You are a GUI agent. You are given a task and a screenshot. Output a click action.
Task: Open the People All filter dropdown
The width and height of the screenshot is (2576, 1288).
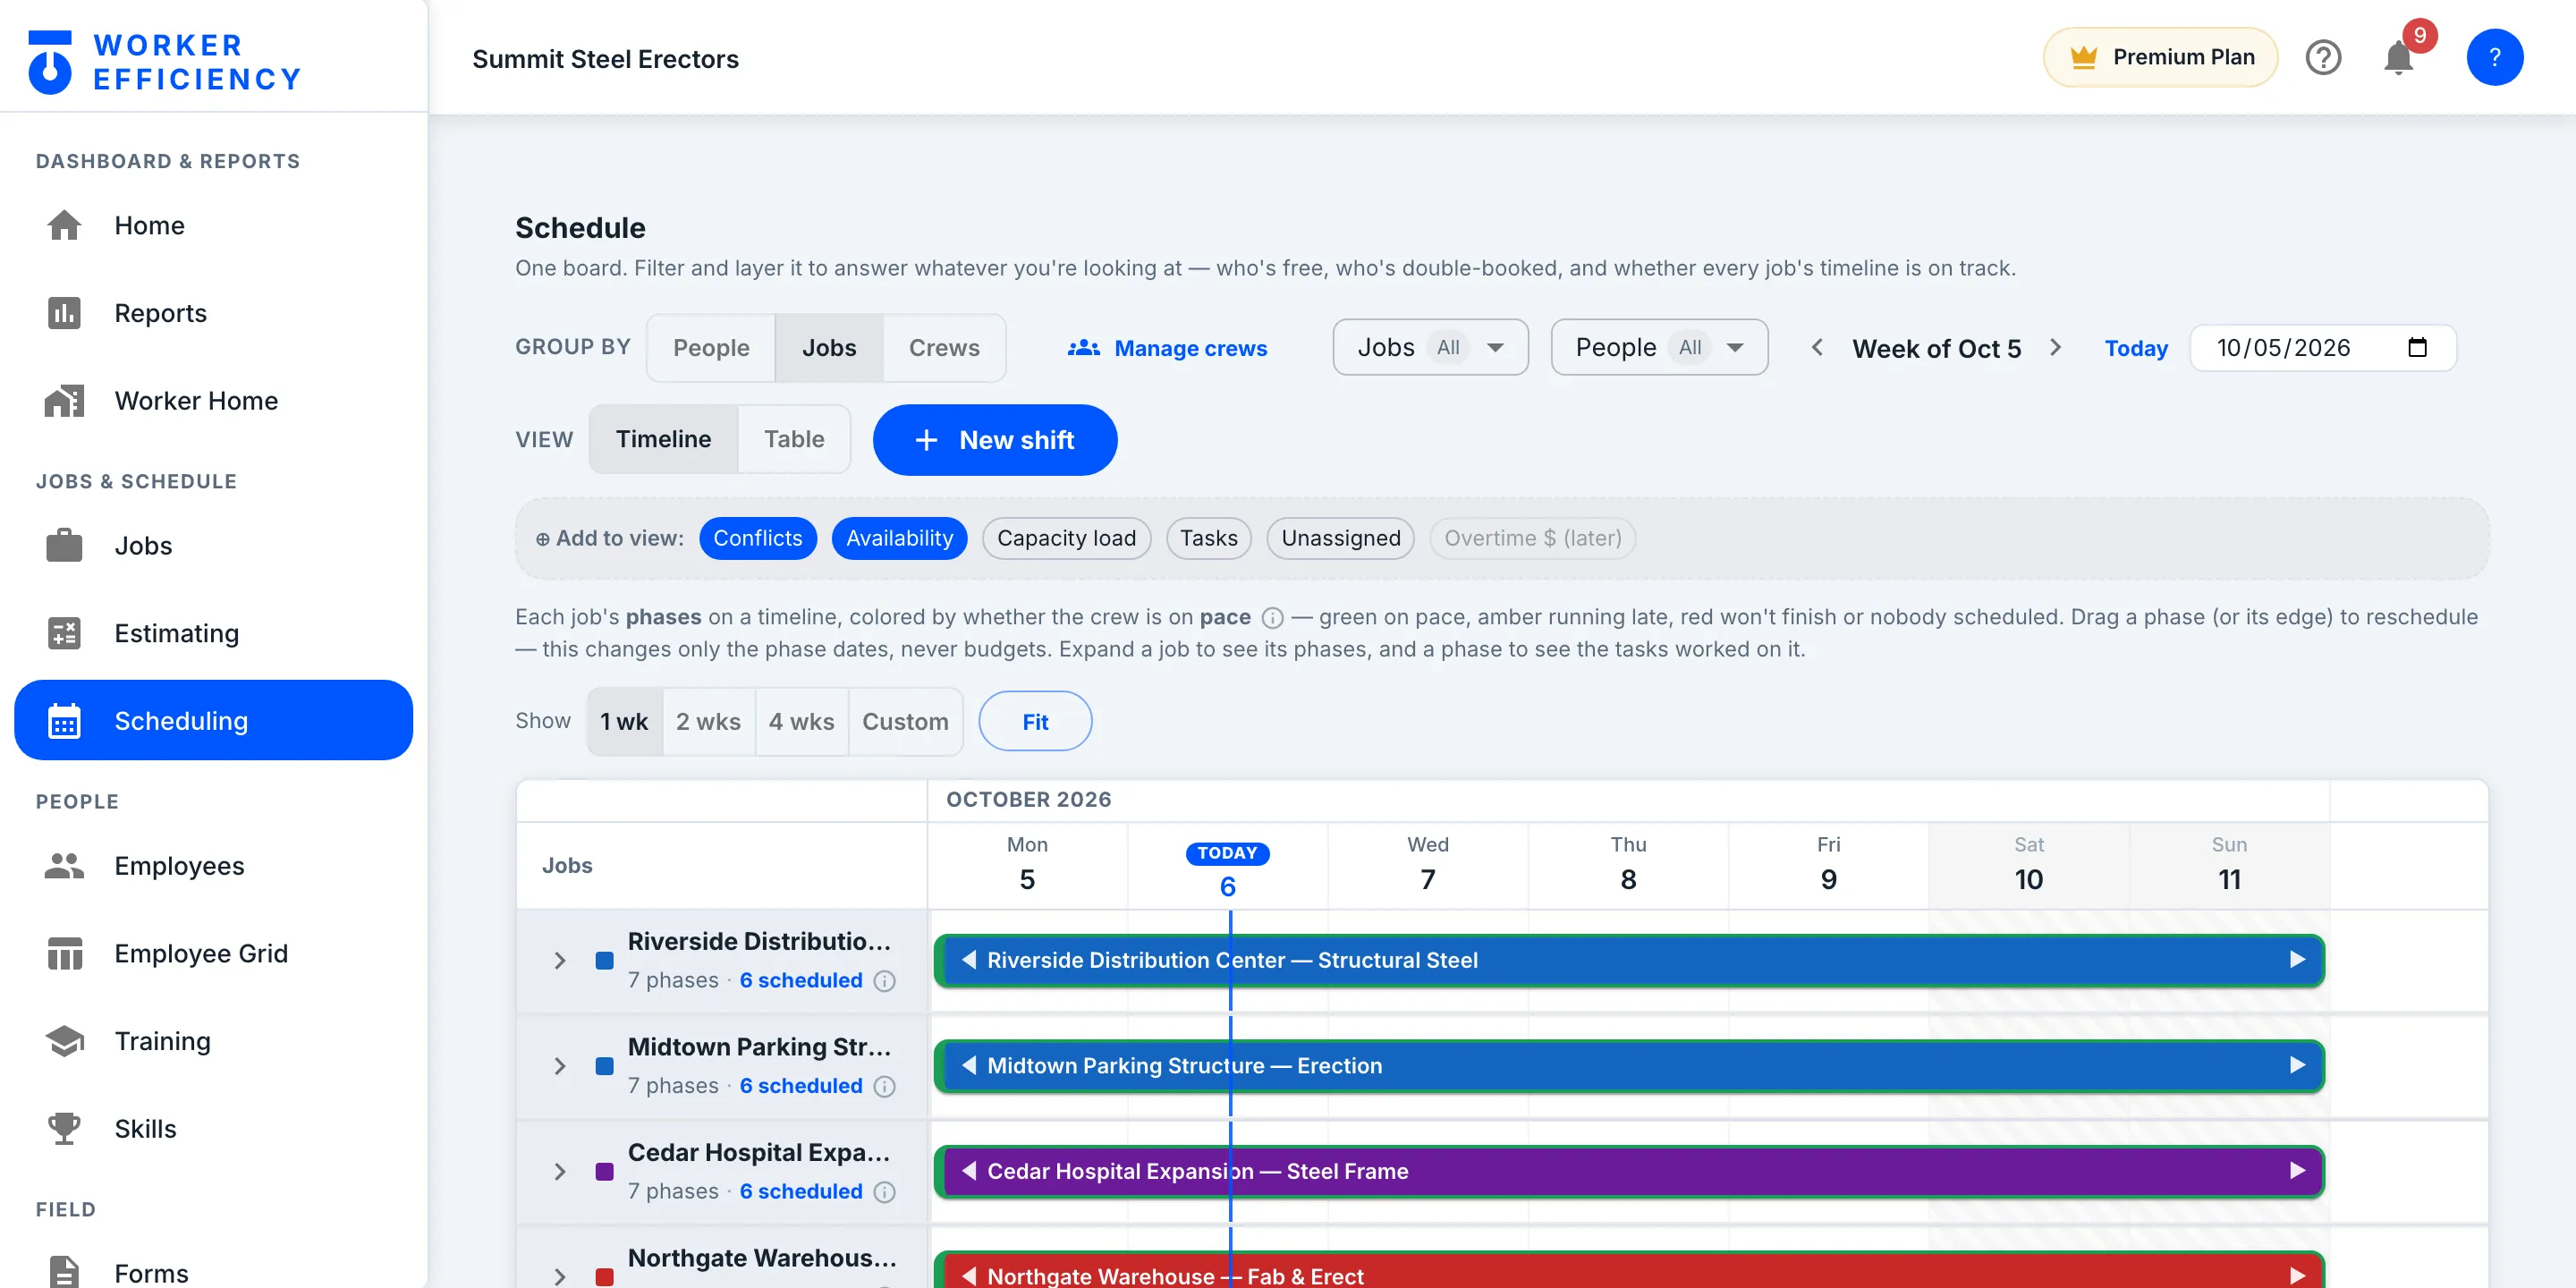tap(1659, 347)
